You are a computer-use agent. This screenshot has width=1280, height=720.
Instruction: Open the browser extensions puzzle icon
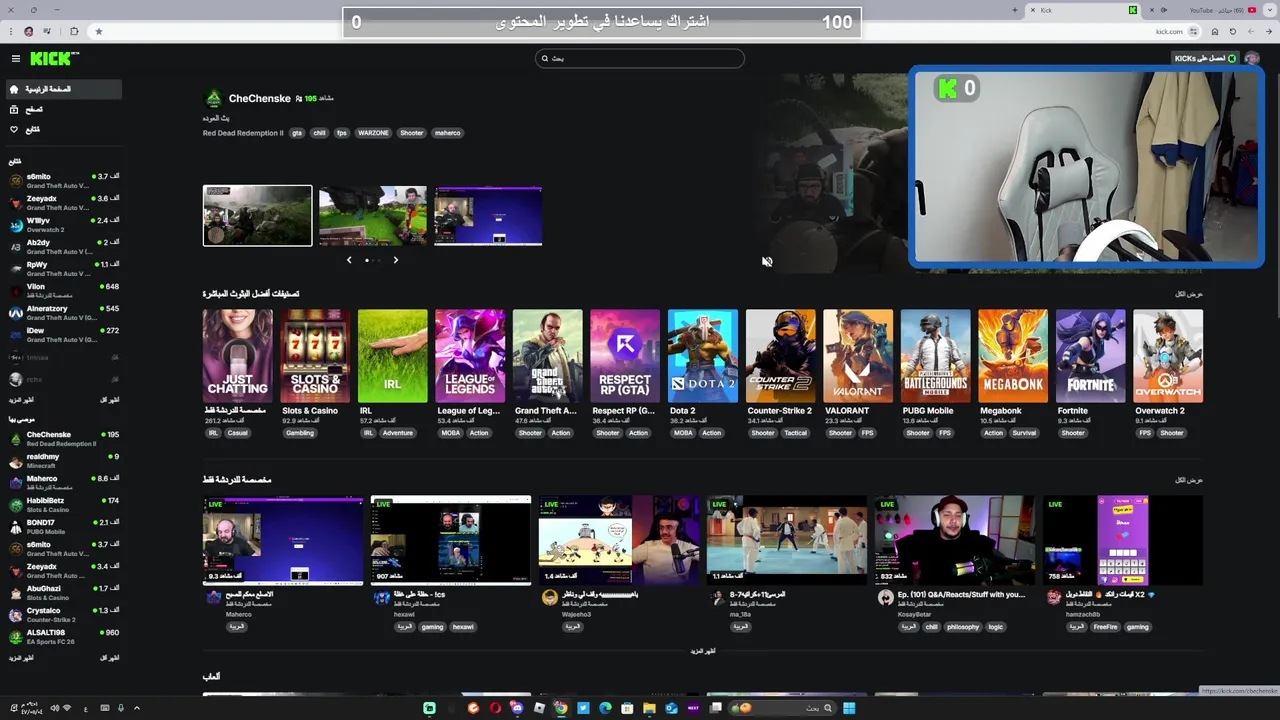click(x=74, y=31)
